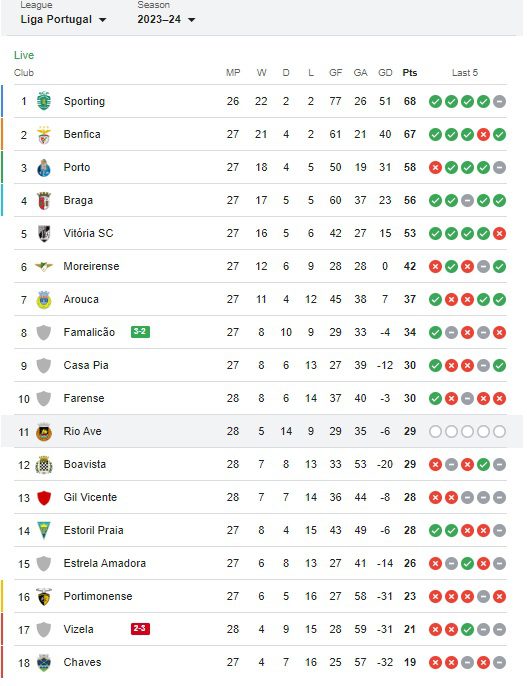Click the Rio Ave club crest

click(x=44, y=432)
